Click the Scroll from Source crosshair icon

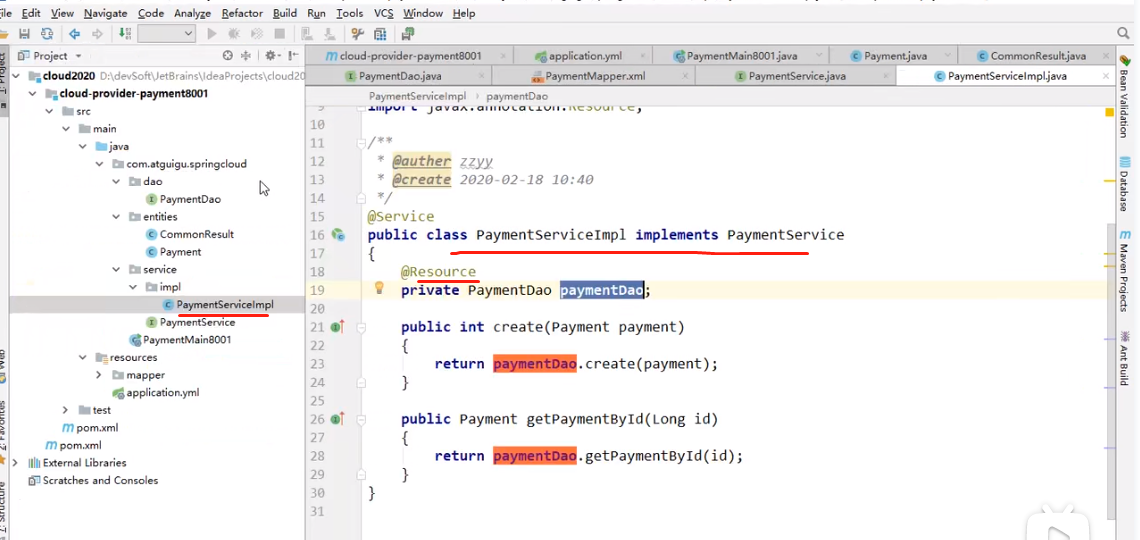coord(228,55)
